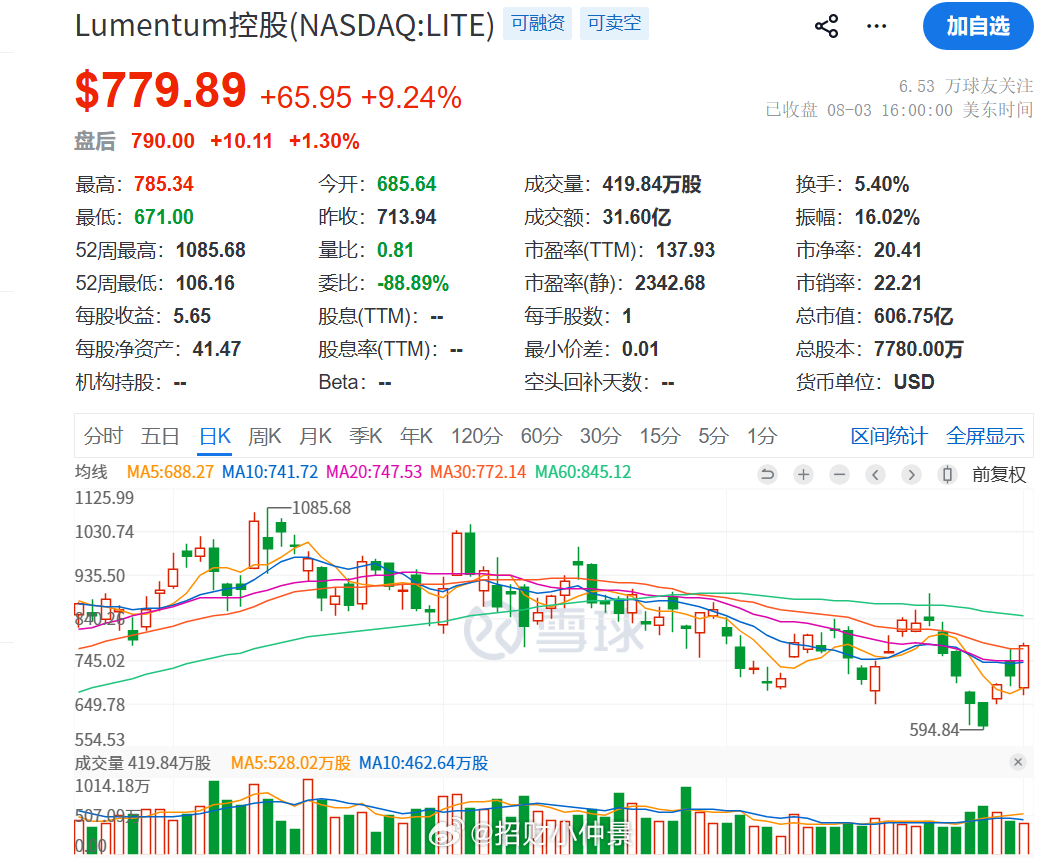Switch to the 分时 chart tab
Viewport: 1064px width, 858px height.
(x=103, y=436)
